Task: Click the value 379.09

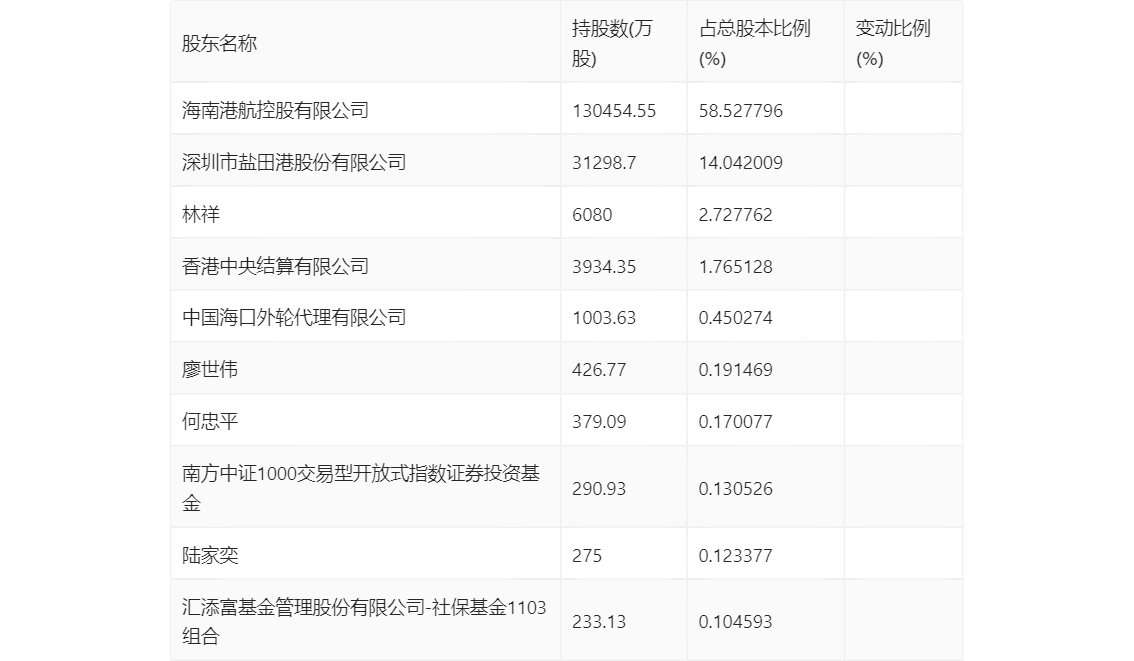Action: 599,422
